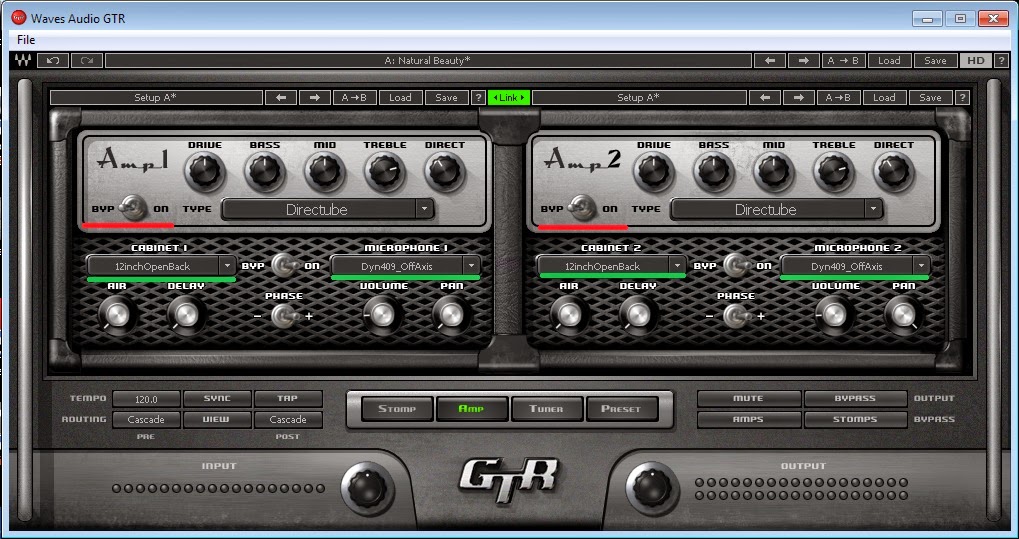Click the undo arrow in top toolbar
Screen dimensions: 1019x539
coord(53,60)
